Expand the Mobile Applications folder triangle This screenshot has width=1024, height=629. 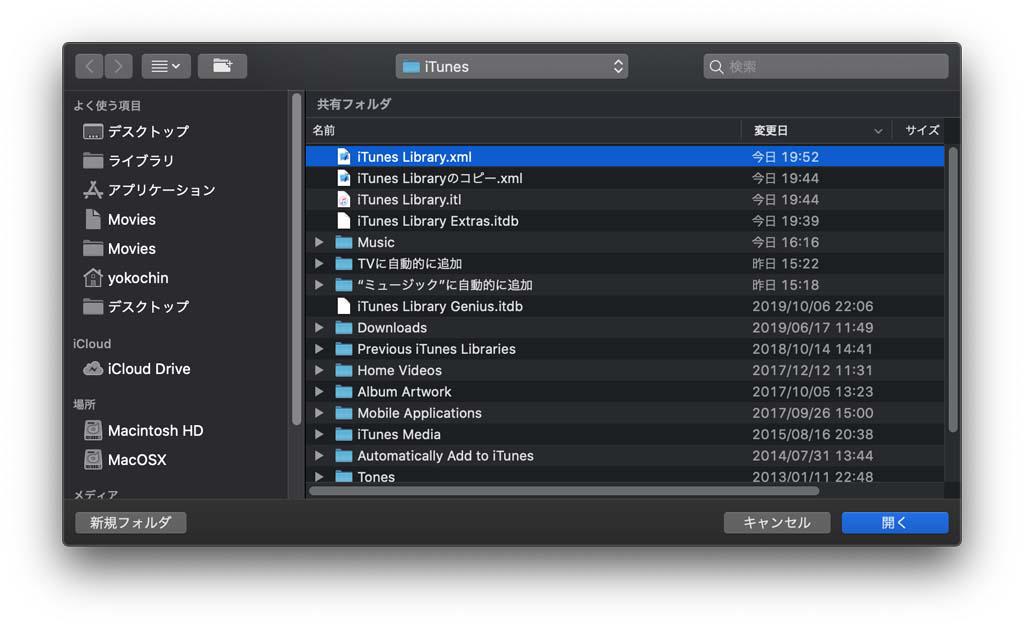(x=319, y=413)
